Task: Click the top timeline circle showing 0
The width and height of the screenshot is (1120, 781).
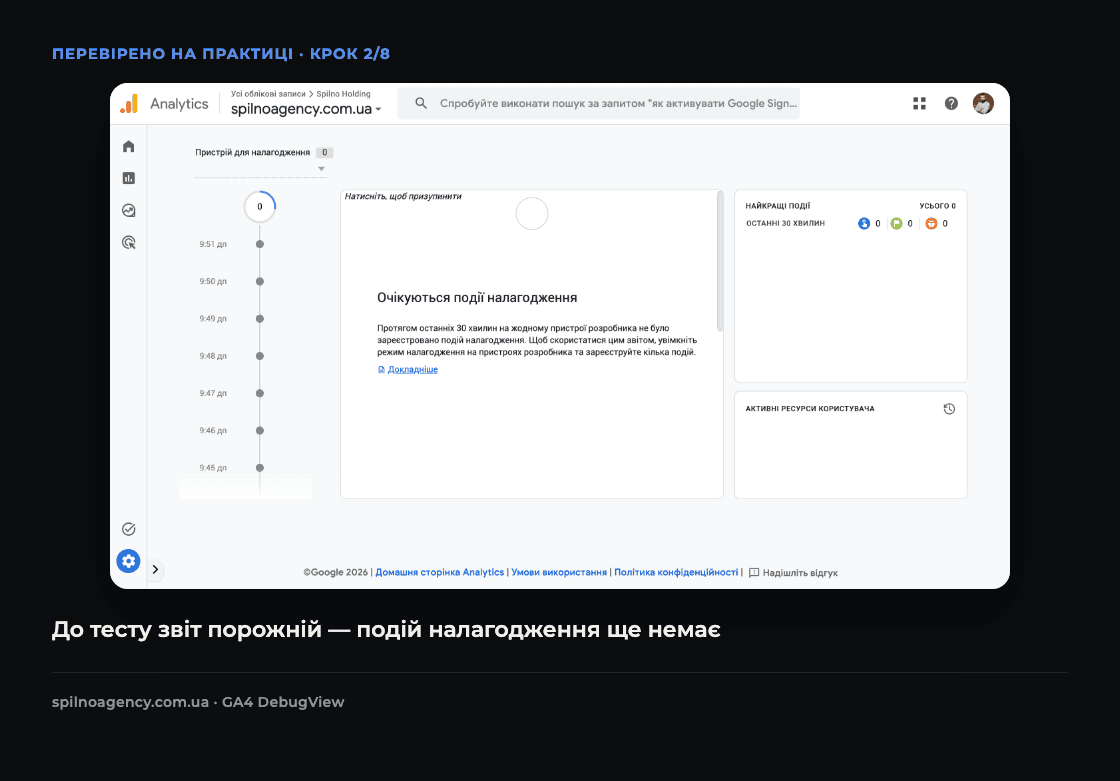Action: click(260, 207)
